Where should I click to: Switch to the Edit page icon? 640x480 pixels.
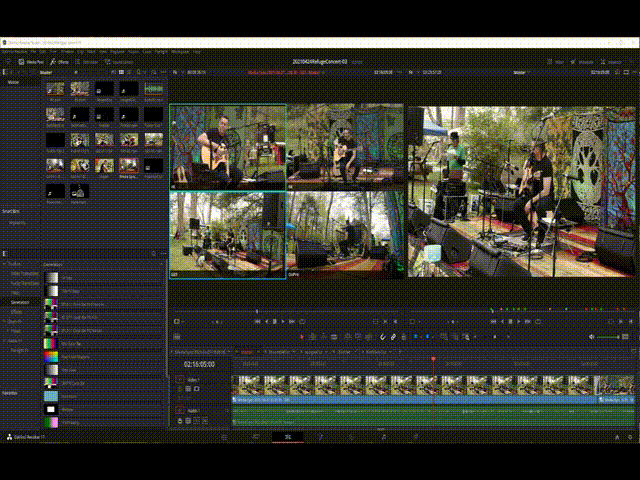click(x=288, y=438)
